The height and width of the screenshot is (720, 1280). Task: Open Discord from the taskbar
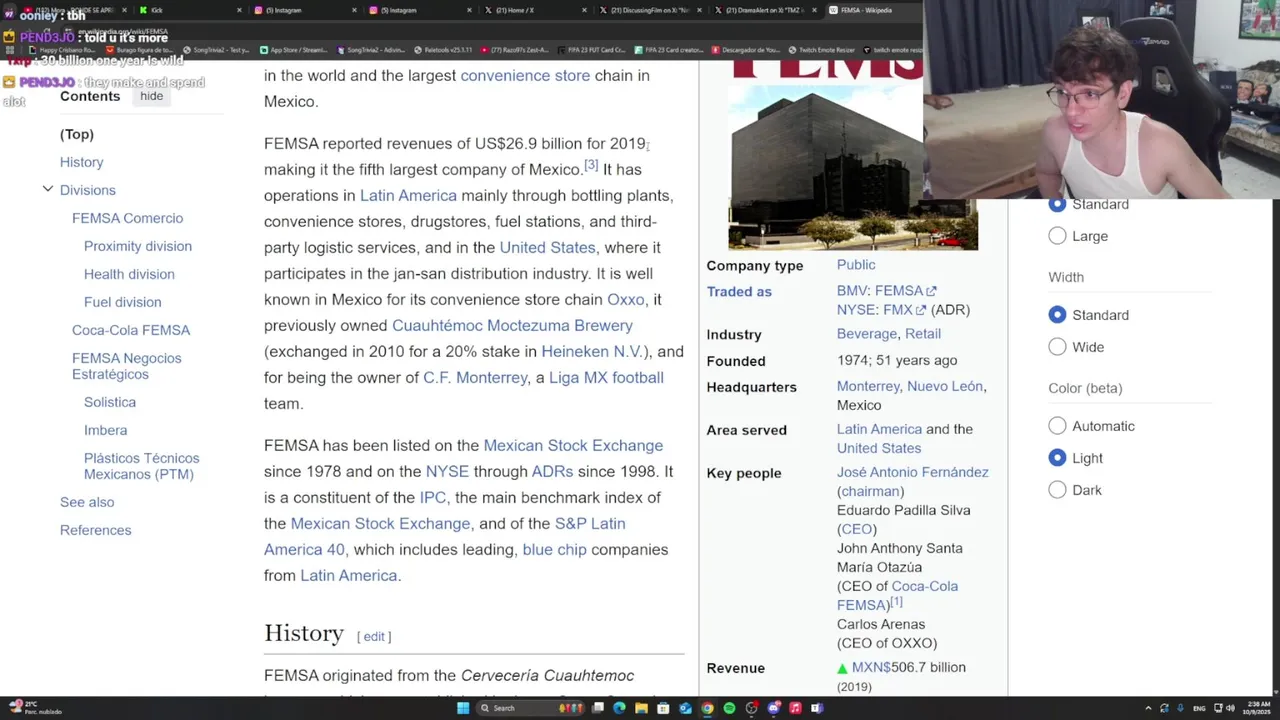773,708
